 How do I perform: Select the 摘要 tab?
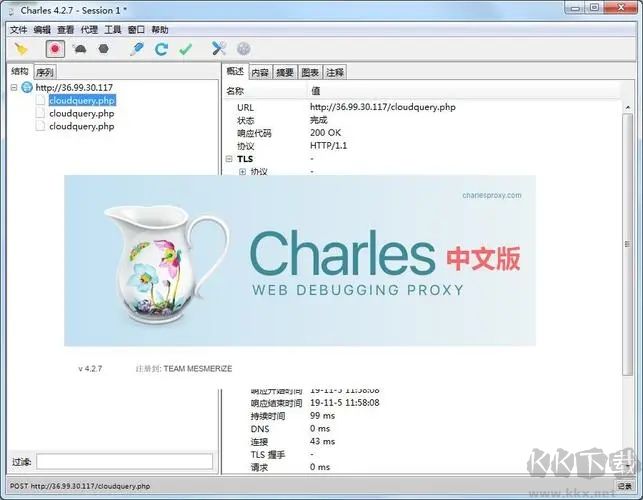[x=285, y=72]
